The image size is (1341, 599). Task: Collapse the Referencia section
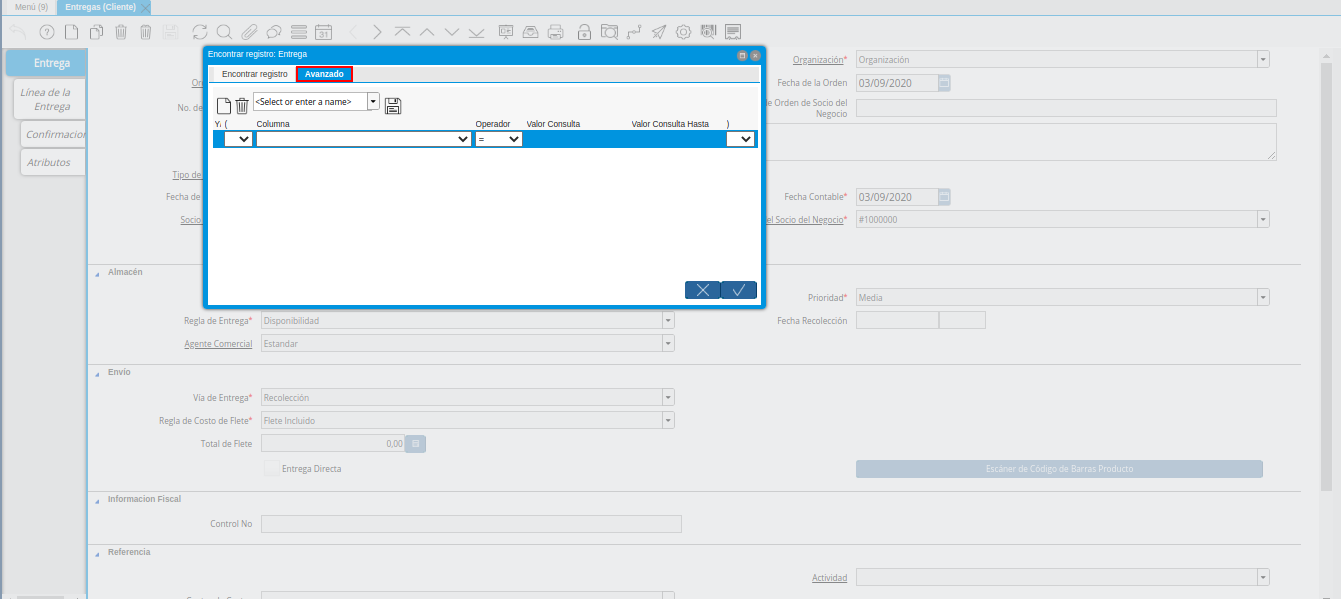98,552
